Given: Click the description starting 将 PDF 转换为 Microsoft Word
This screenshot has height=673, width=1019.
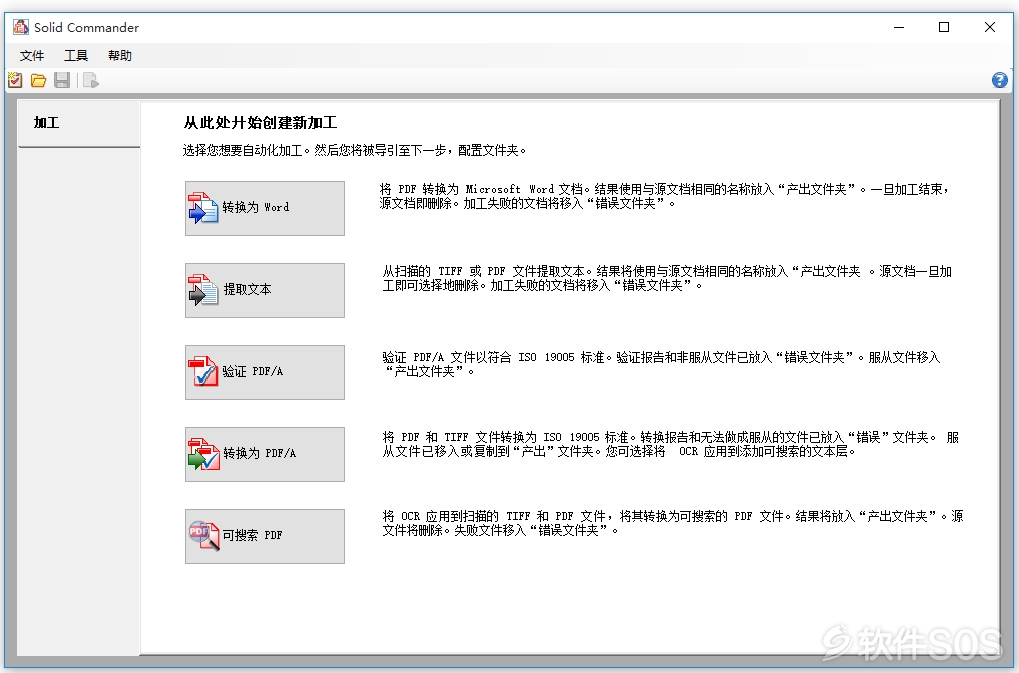Looking at the screenshot, I should click(665, 196).
